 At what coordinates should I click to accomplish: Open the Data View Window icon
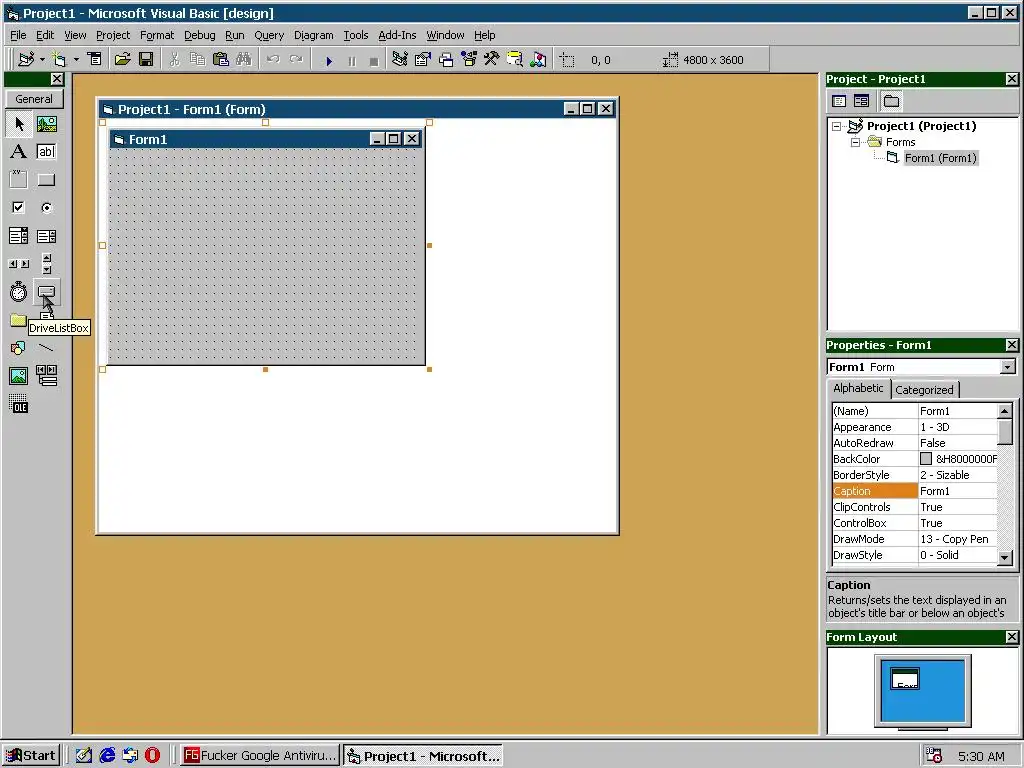[x=515, y=59]
